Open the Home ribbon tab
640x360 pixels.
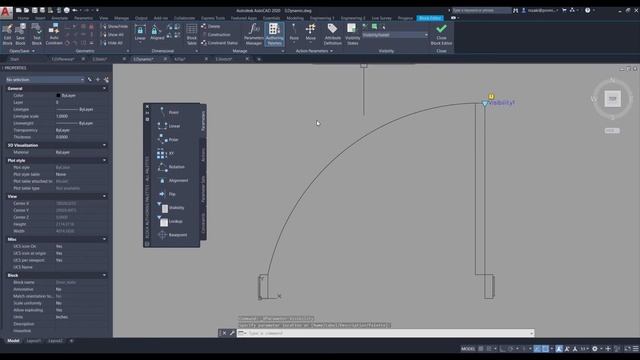coord(23,18)
